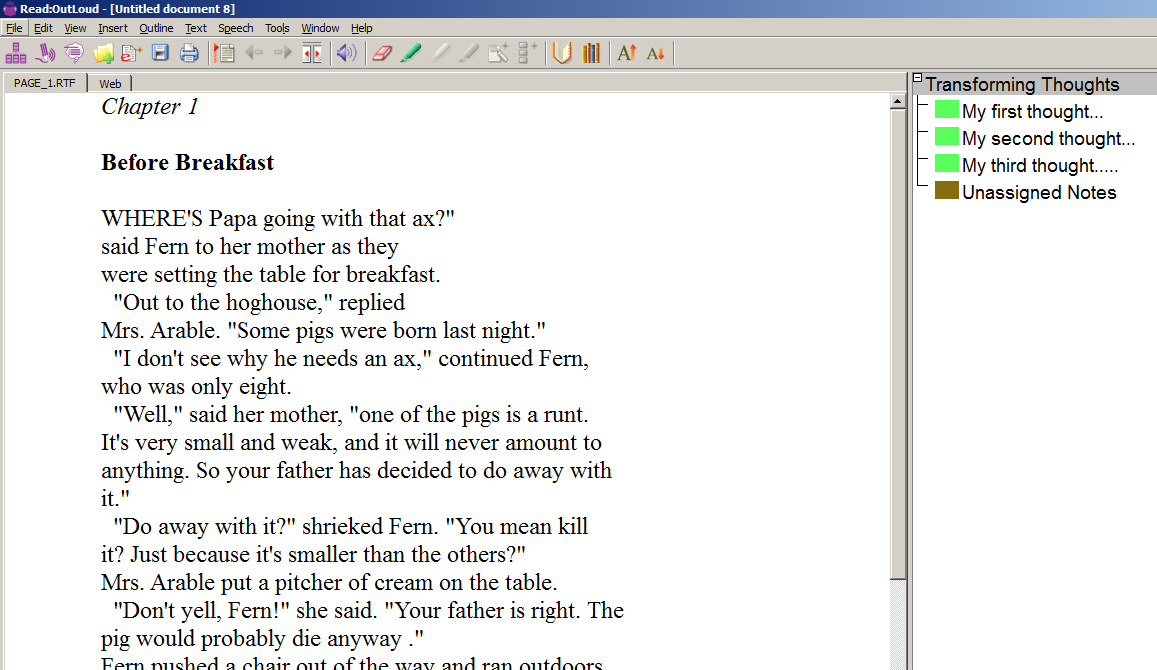Click the greyed-out stacked boxes with plus icon
Viewport: 1157px width, 670px height.
527,53
